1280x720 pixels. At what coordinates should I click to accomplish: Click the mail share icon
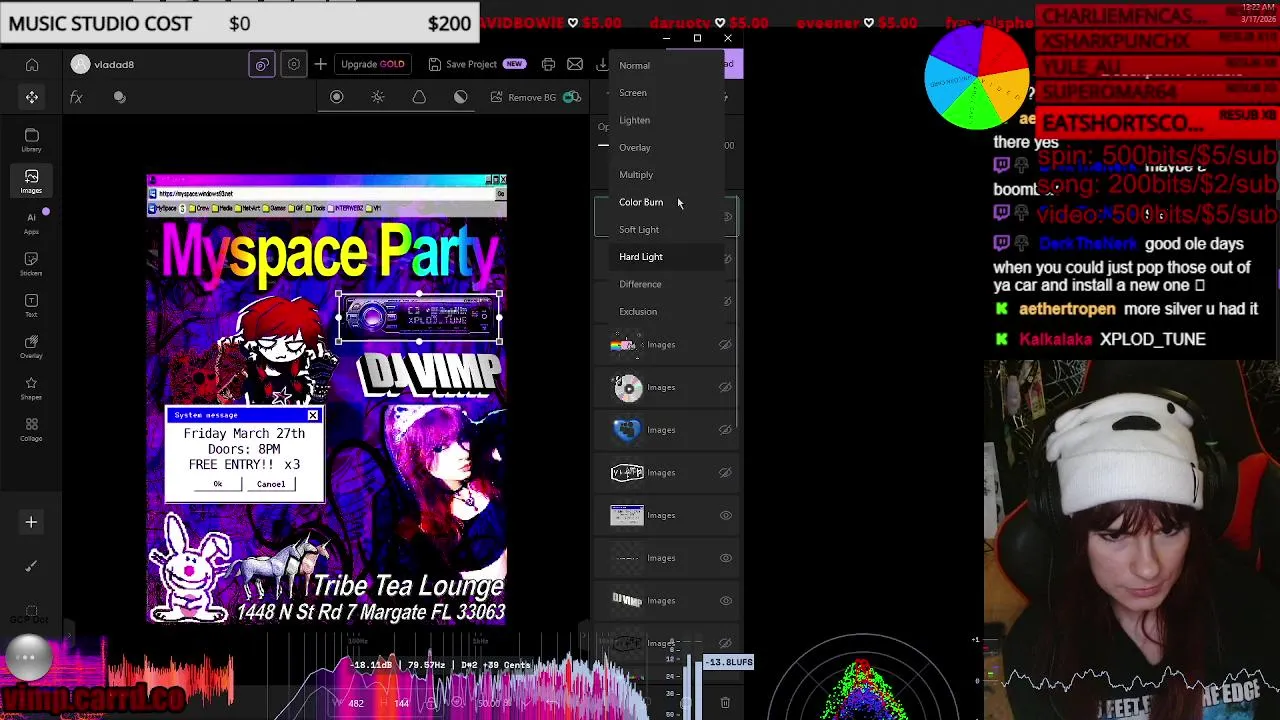575,64
